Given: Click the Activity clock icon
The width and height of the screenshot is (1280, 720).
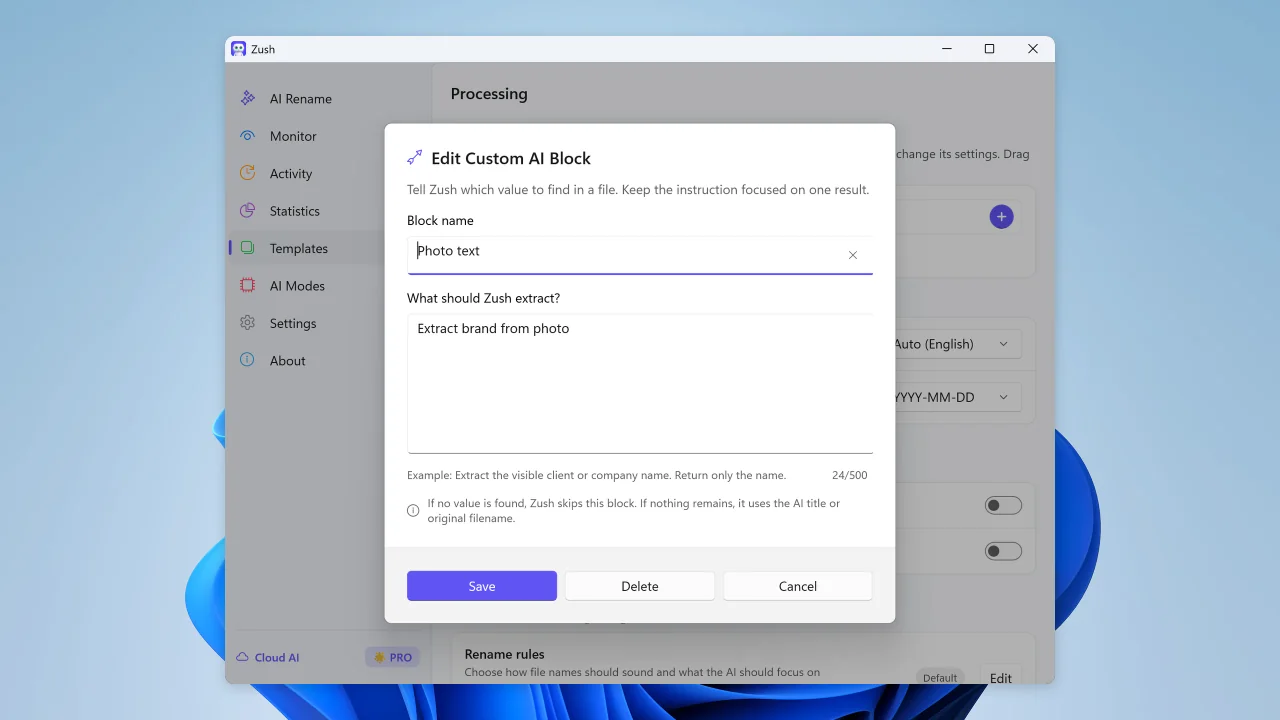Looking at the screenshot, I should tap(247, 173).
